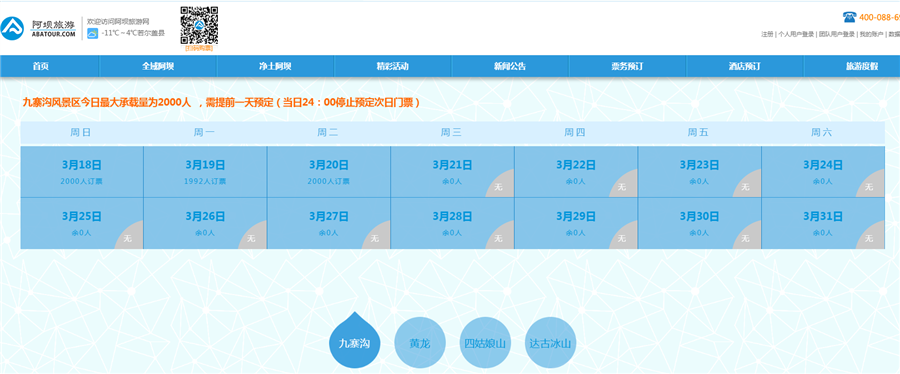900x374 pixels.
Task: Select the 3月19日 date label
Action: pyautogui.click(x=205, y=165)
